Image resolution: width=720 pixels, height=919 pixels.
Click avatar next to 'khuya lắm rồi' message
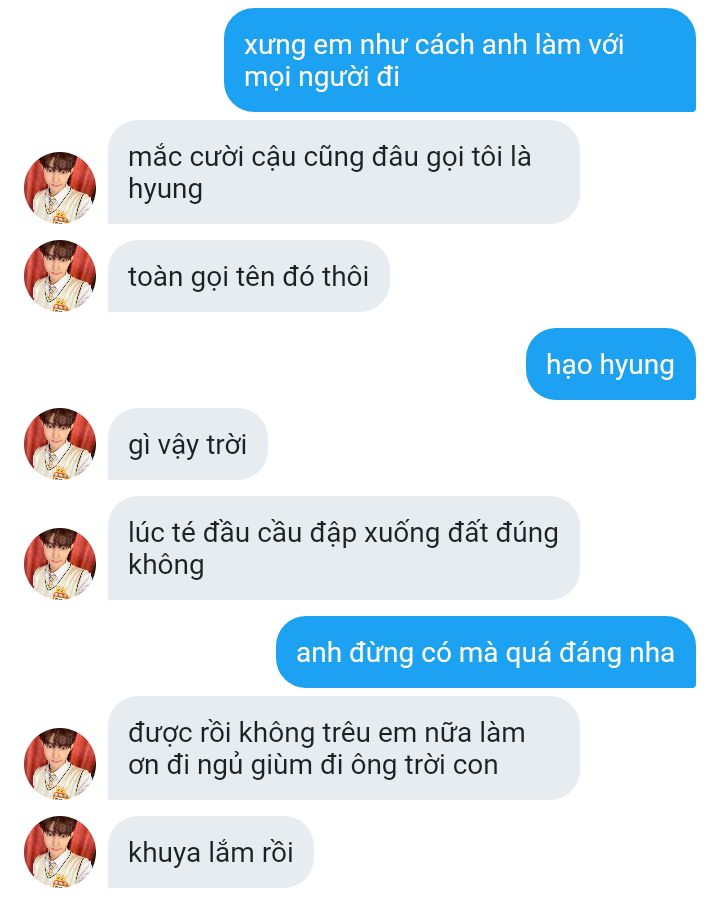coord(60,852)
